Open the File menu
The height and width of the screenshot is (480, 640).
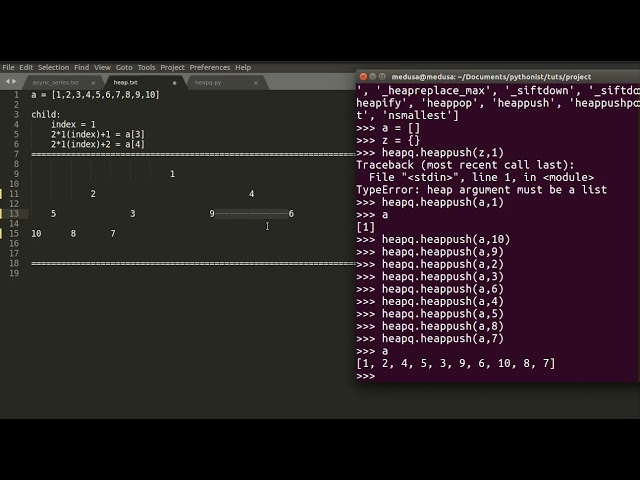(x=8, y=67)
